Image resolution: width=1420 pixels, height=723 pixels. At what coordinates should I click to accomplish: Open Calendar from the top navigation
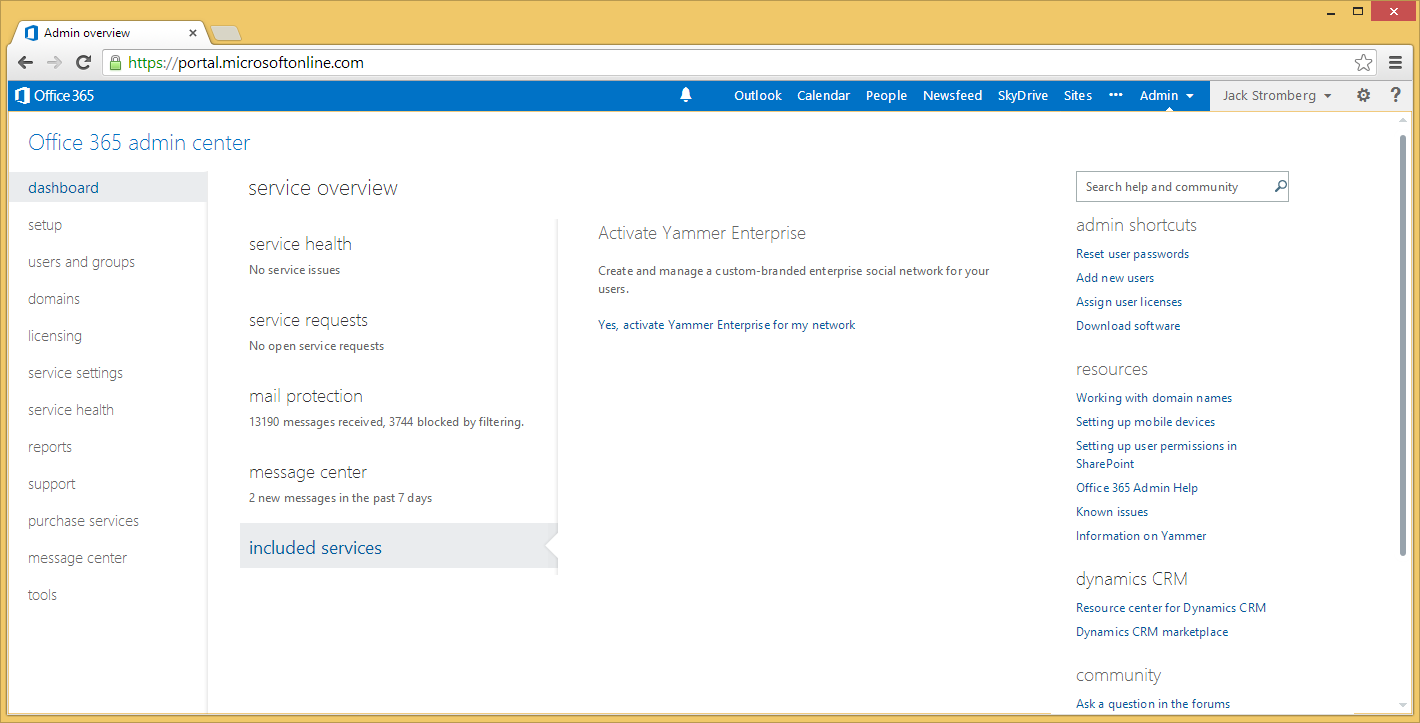(823, 95)
